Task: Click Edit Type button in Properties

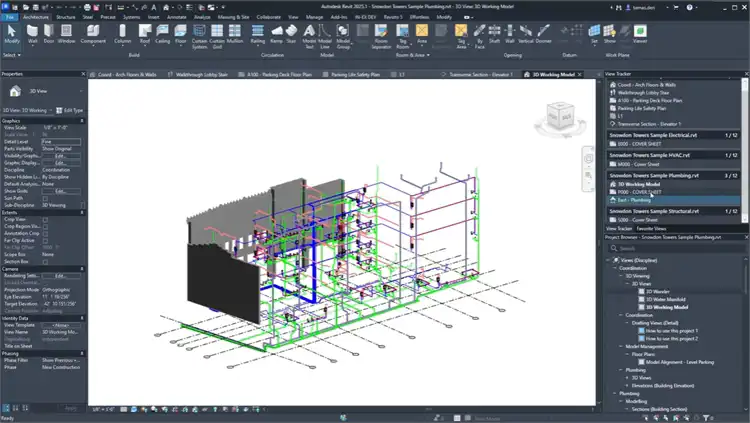Action: tap(70, 111)
